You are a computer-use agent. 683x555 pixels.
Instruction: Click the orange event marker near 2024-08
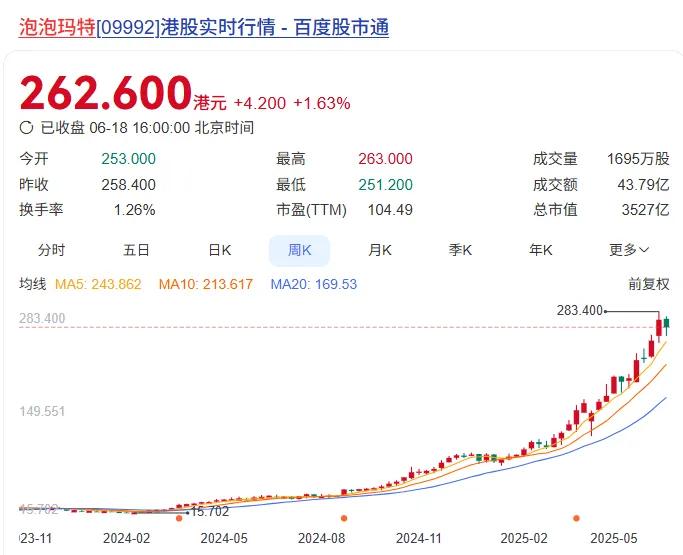tap(344, 518)
